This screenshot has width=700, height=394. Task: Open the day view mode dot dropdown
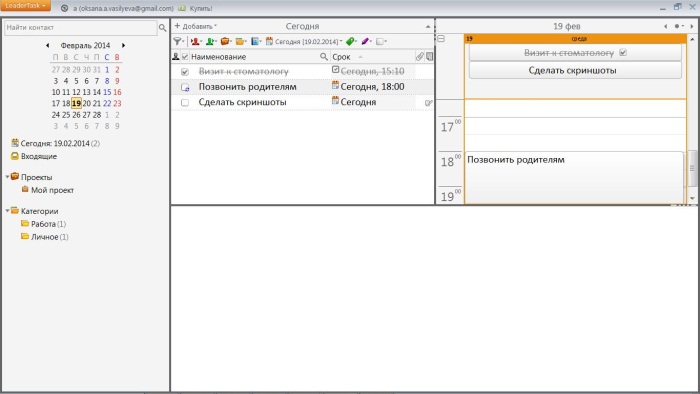(679, 26)
